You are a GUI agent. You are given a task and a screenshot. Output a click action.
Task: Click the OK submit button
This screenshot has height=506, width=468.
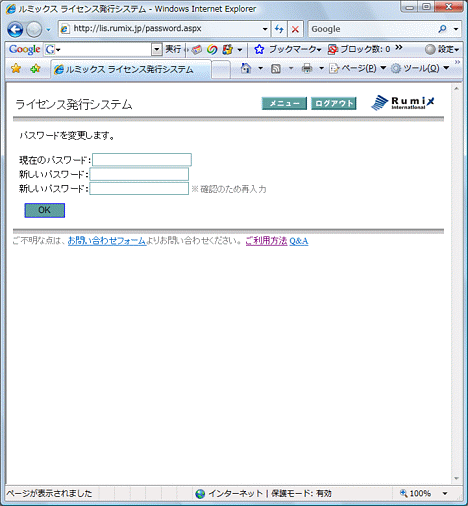[45, 210]
